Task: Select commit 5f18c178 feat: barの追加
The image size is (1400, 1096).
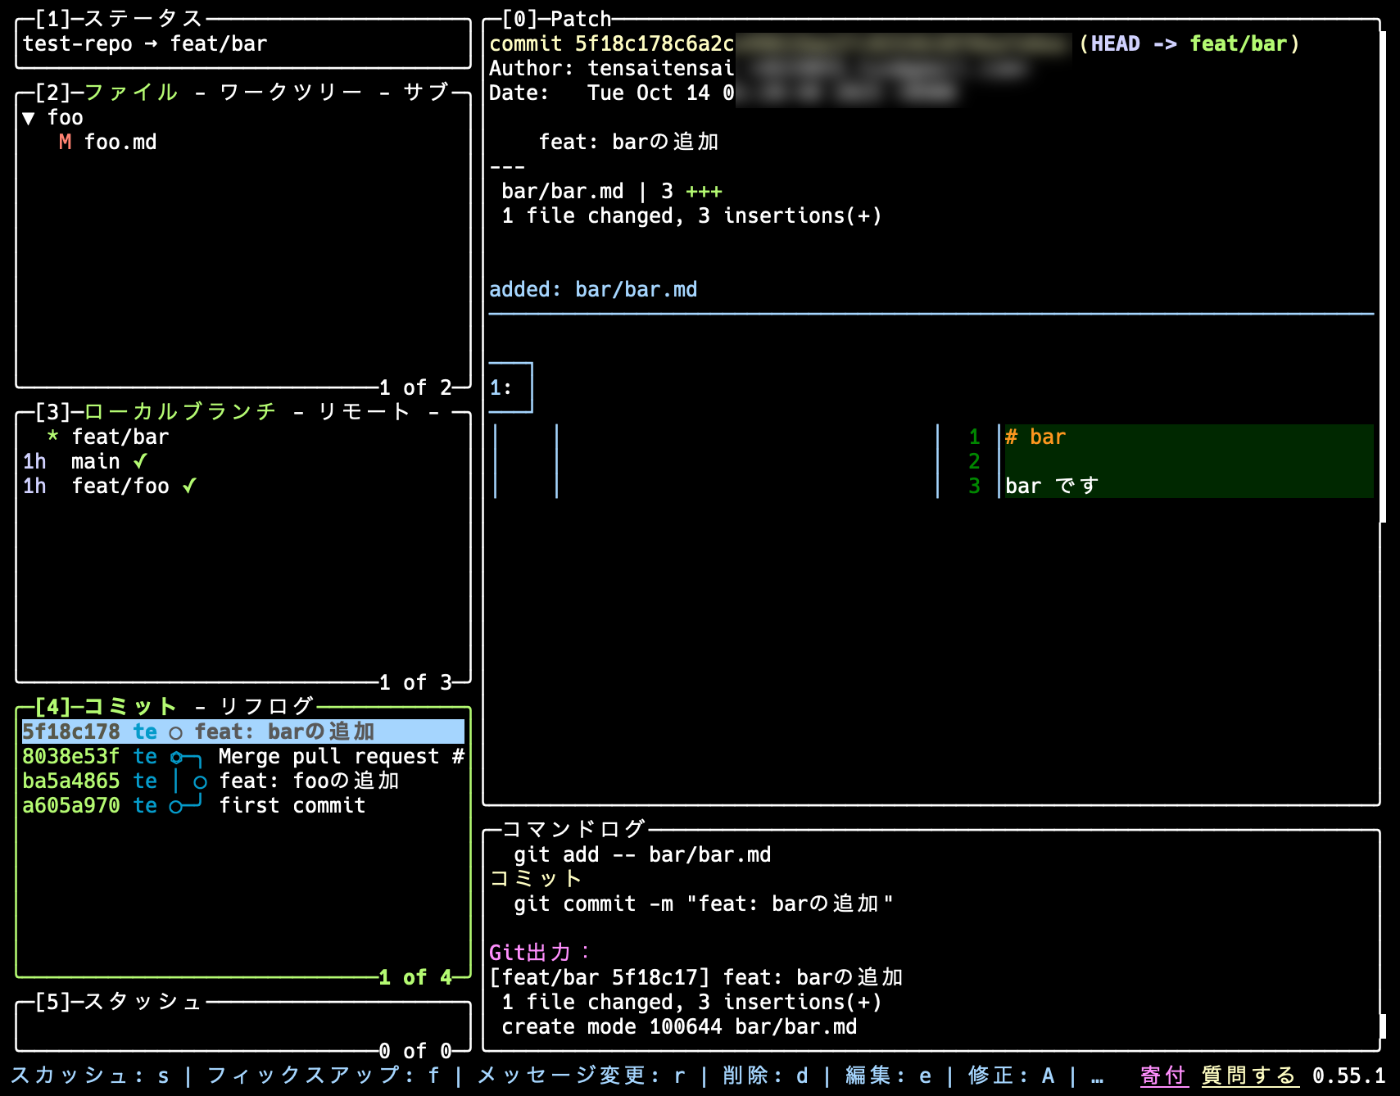Action: (x=243, y=732)
